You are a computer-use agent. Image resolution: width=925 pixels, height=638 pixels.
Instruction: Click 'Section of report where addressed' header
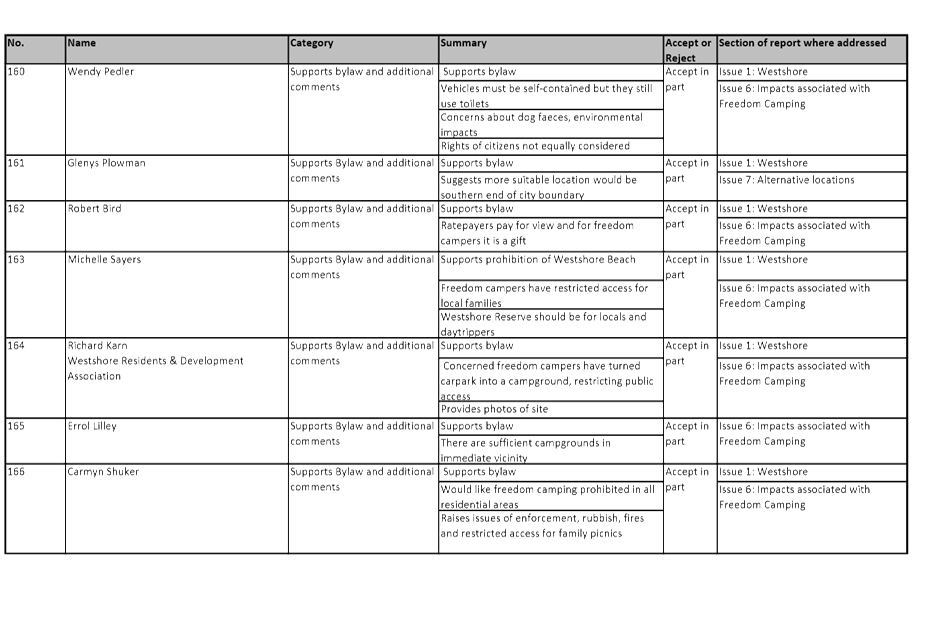[x=812, y=50]
